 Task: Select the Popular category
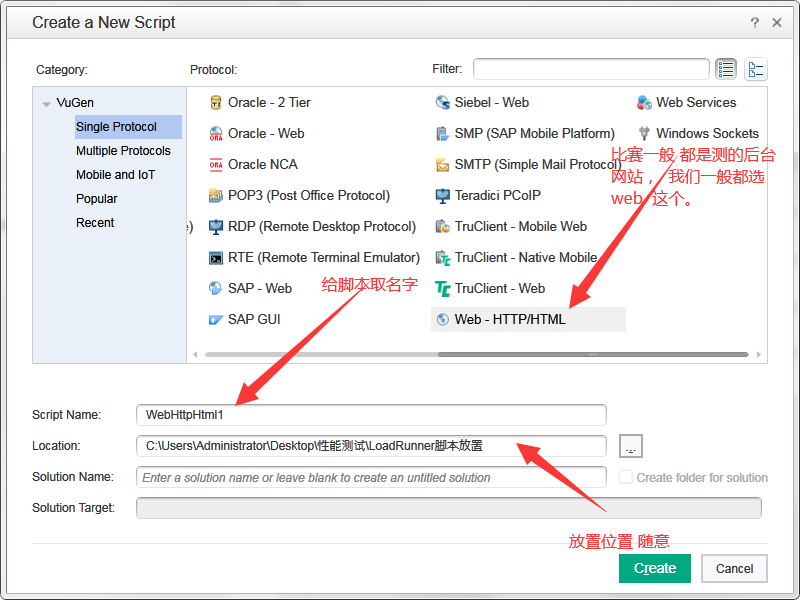click(96, 199)
